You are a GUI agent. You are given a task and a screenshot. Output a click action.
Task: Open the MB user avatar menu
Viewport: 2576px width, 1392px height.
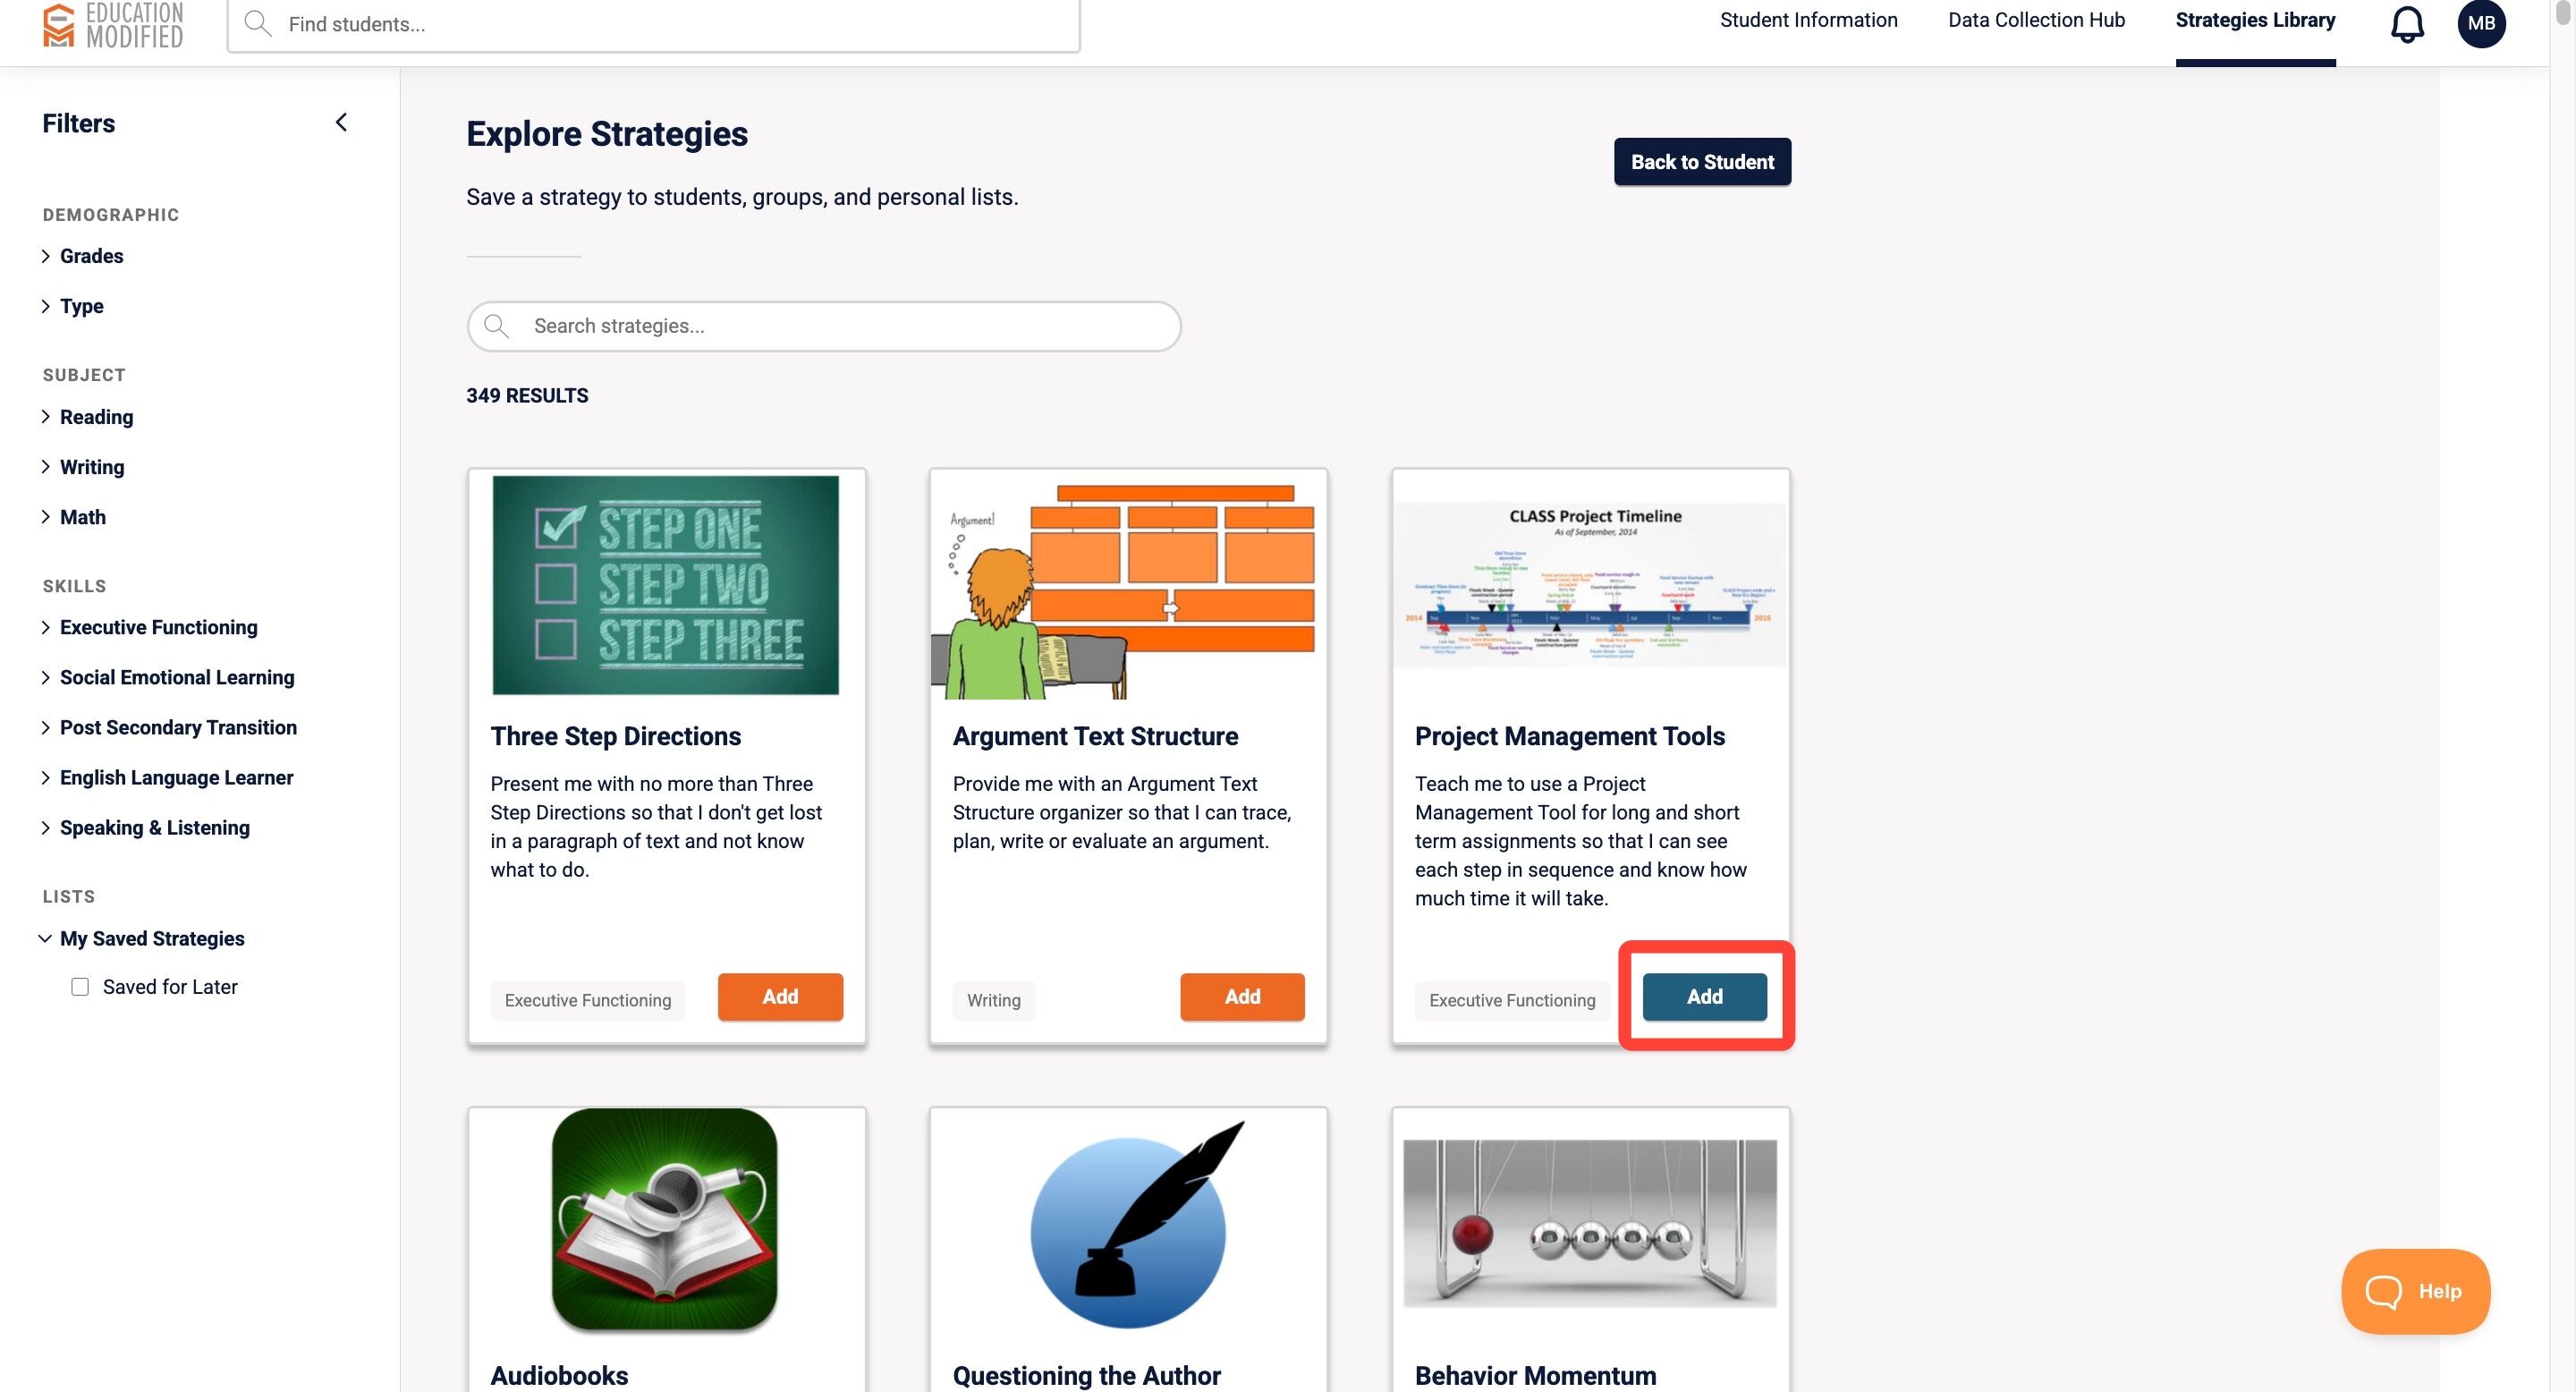[2481, 23]
